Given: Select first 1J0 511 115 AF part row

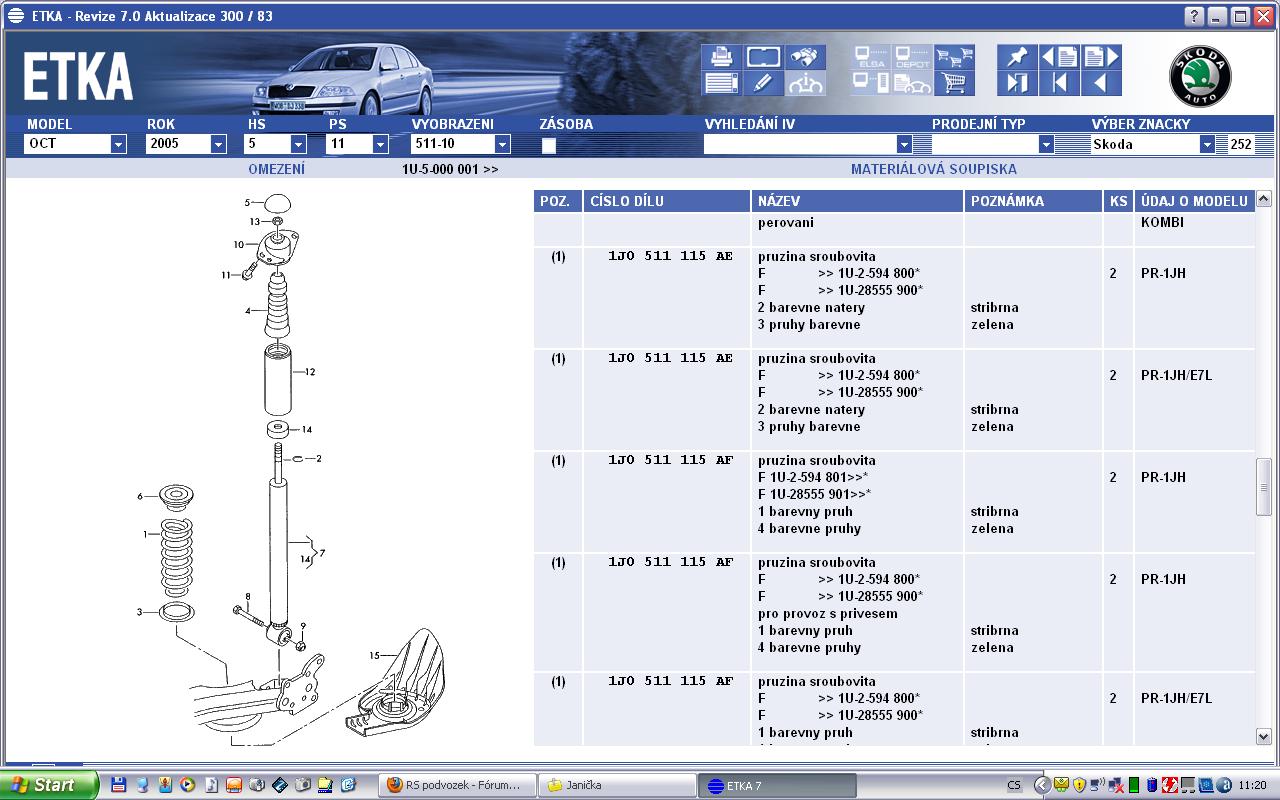Looking at the screenshot, I should pyautogui.click(x=670, y=461).
